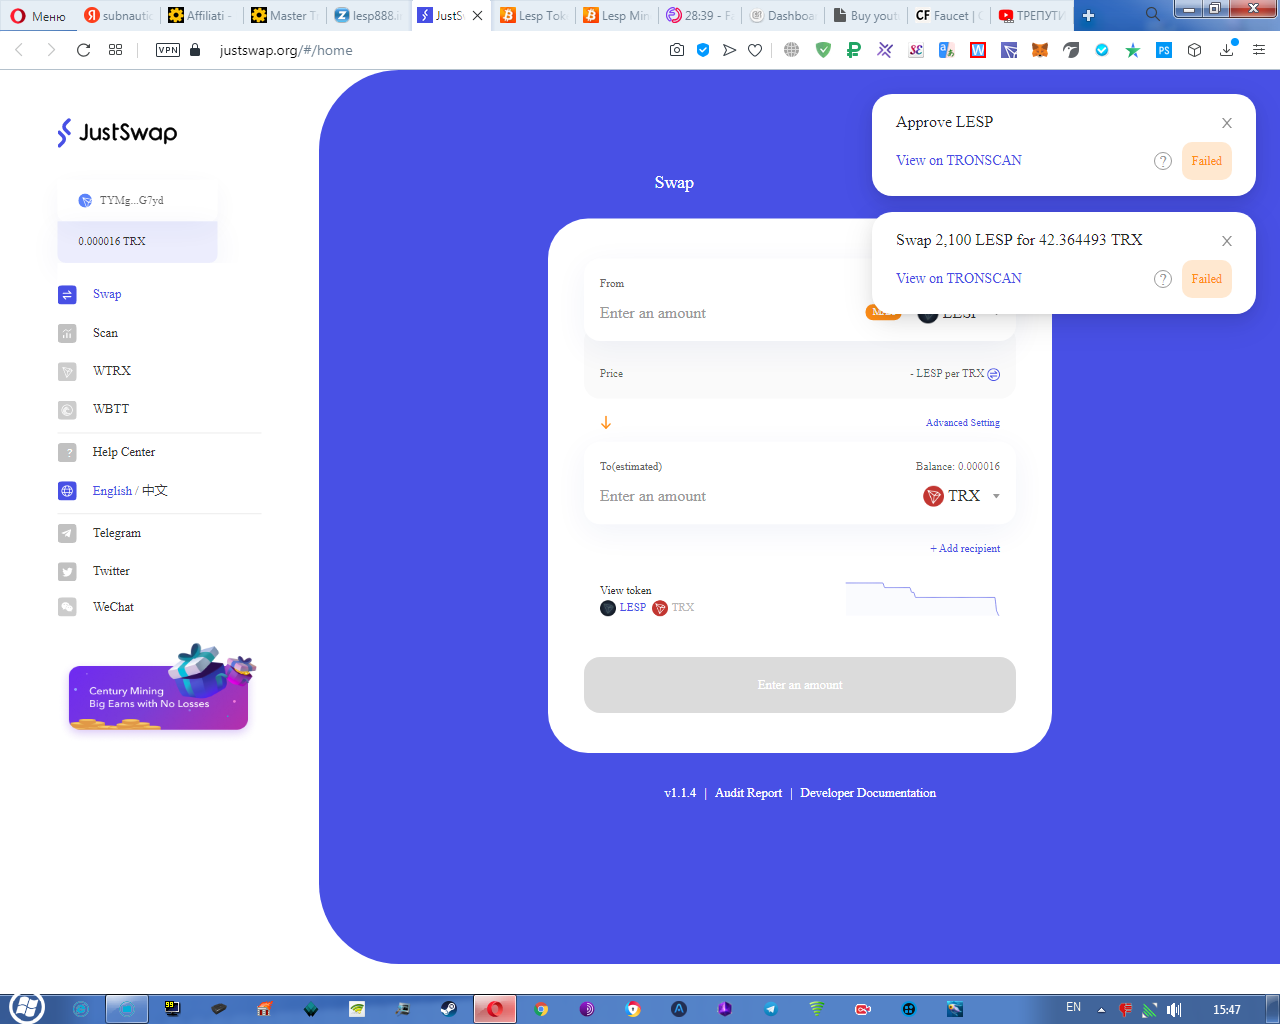This screenshot has width=1280, height=1024.
Task: Click the orange swap direction arrow
Action: pos(606,423)
